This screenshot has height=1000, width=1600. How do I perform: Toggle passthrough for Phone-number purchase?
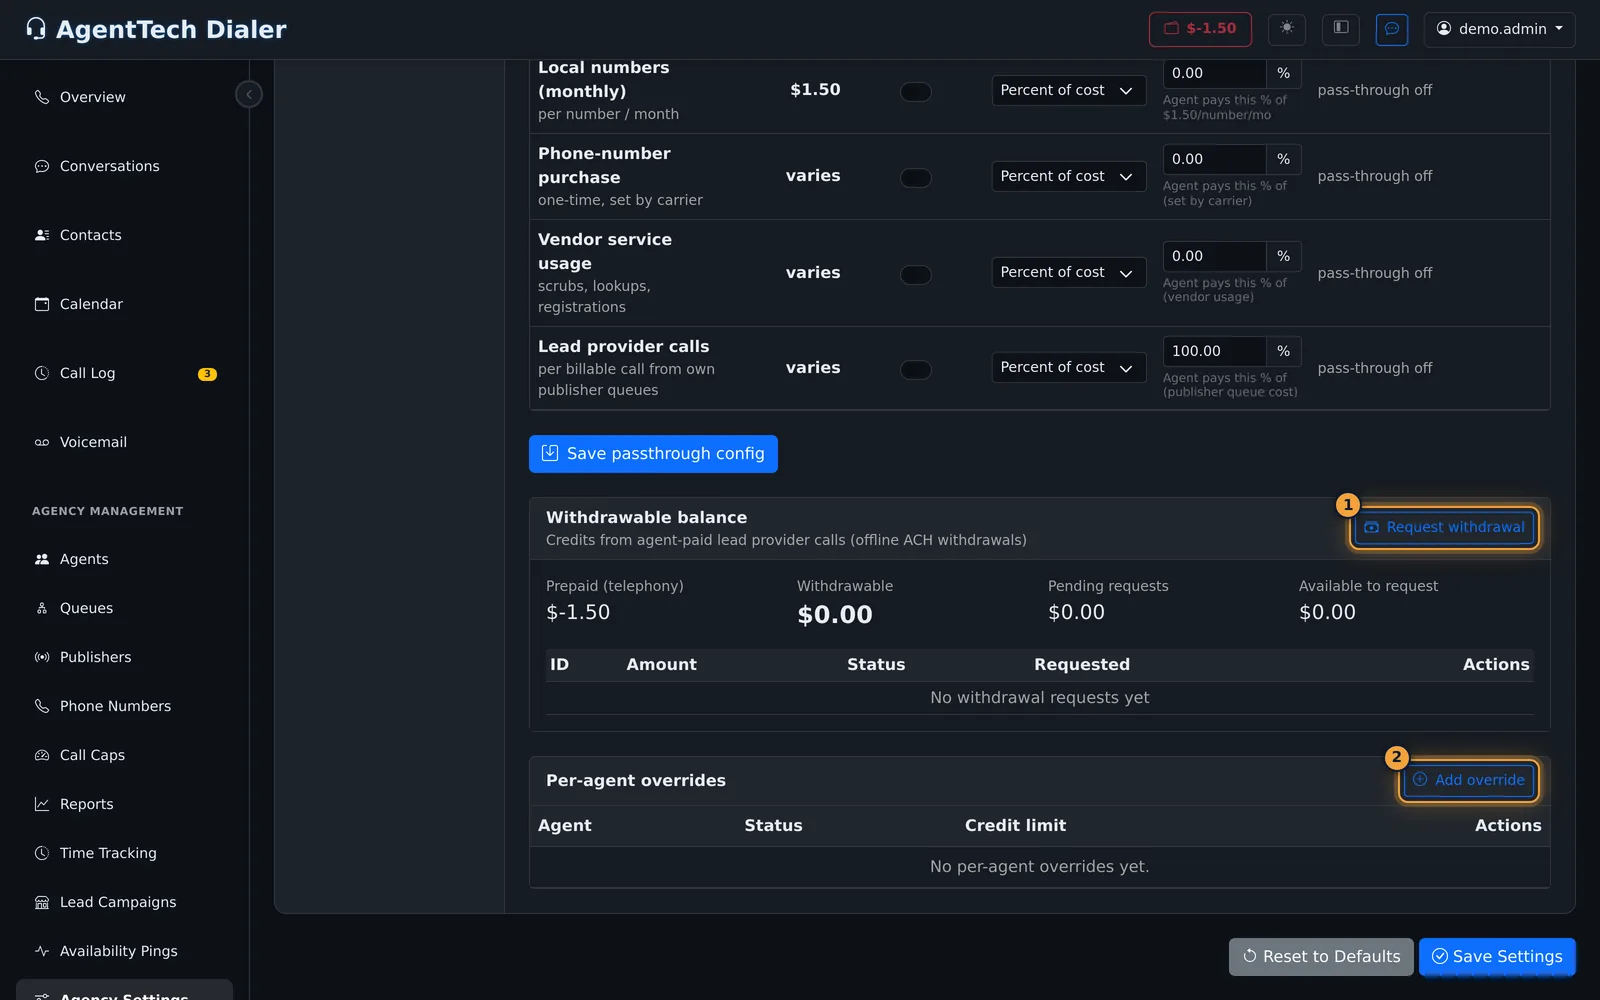[916, 178]
